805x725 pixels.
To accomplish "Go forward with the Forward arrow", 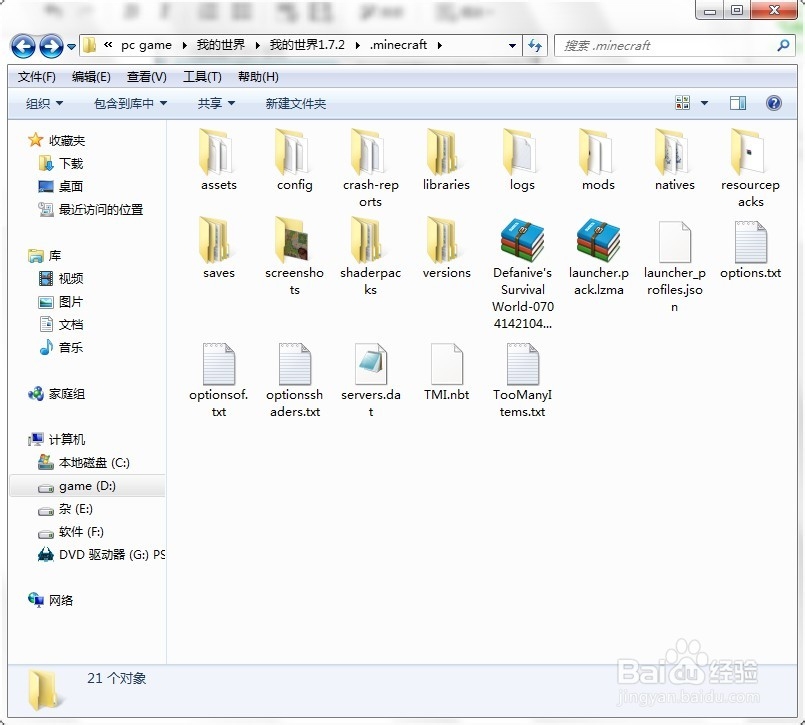I will pyautogui.click(x=51, y=47).
